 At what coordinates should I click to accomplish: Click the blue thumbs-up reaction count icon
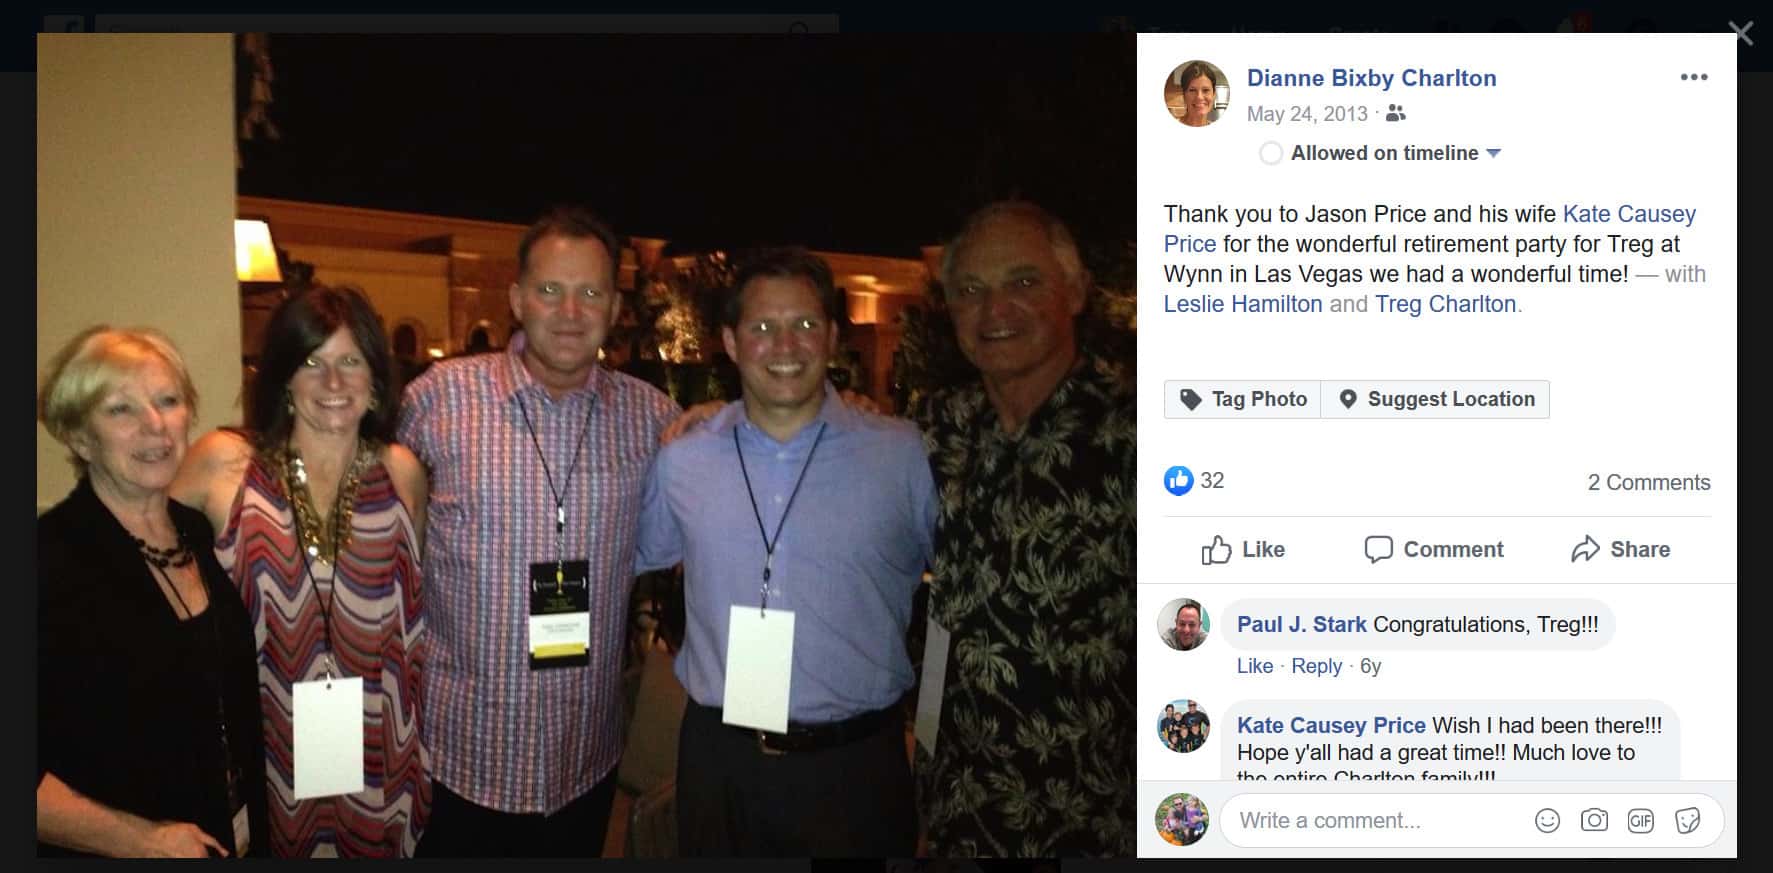pos(1179,481)
